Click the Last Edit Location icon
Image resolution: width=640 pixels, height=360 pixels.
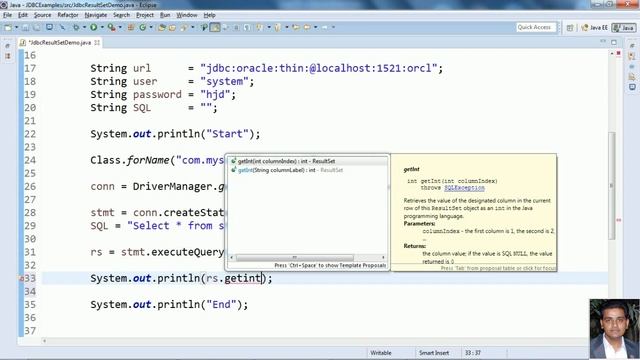click(x=296, y=27)
